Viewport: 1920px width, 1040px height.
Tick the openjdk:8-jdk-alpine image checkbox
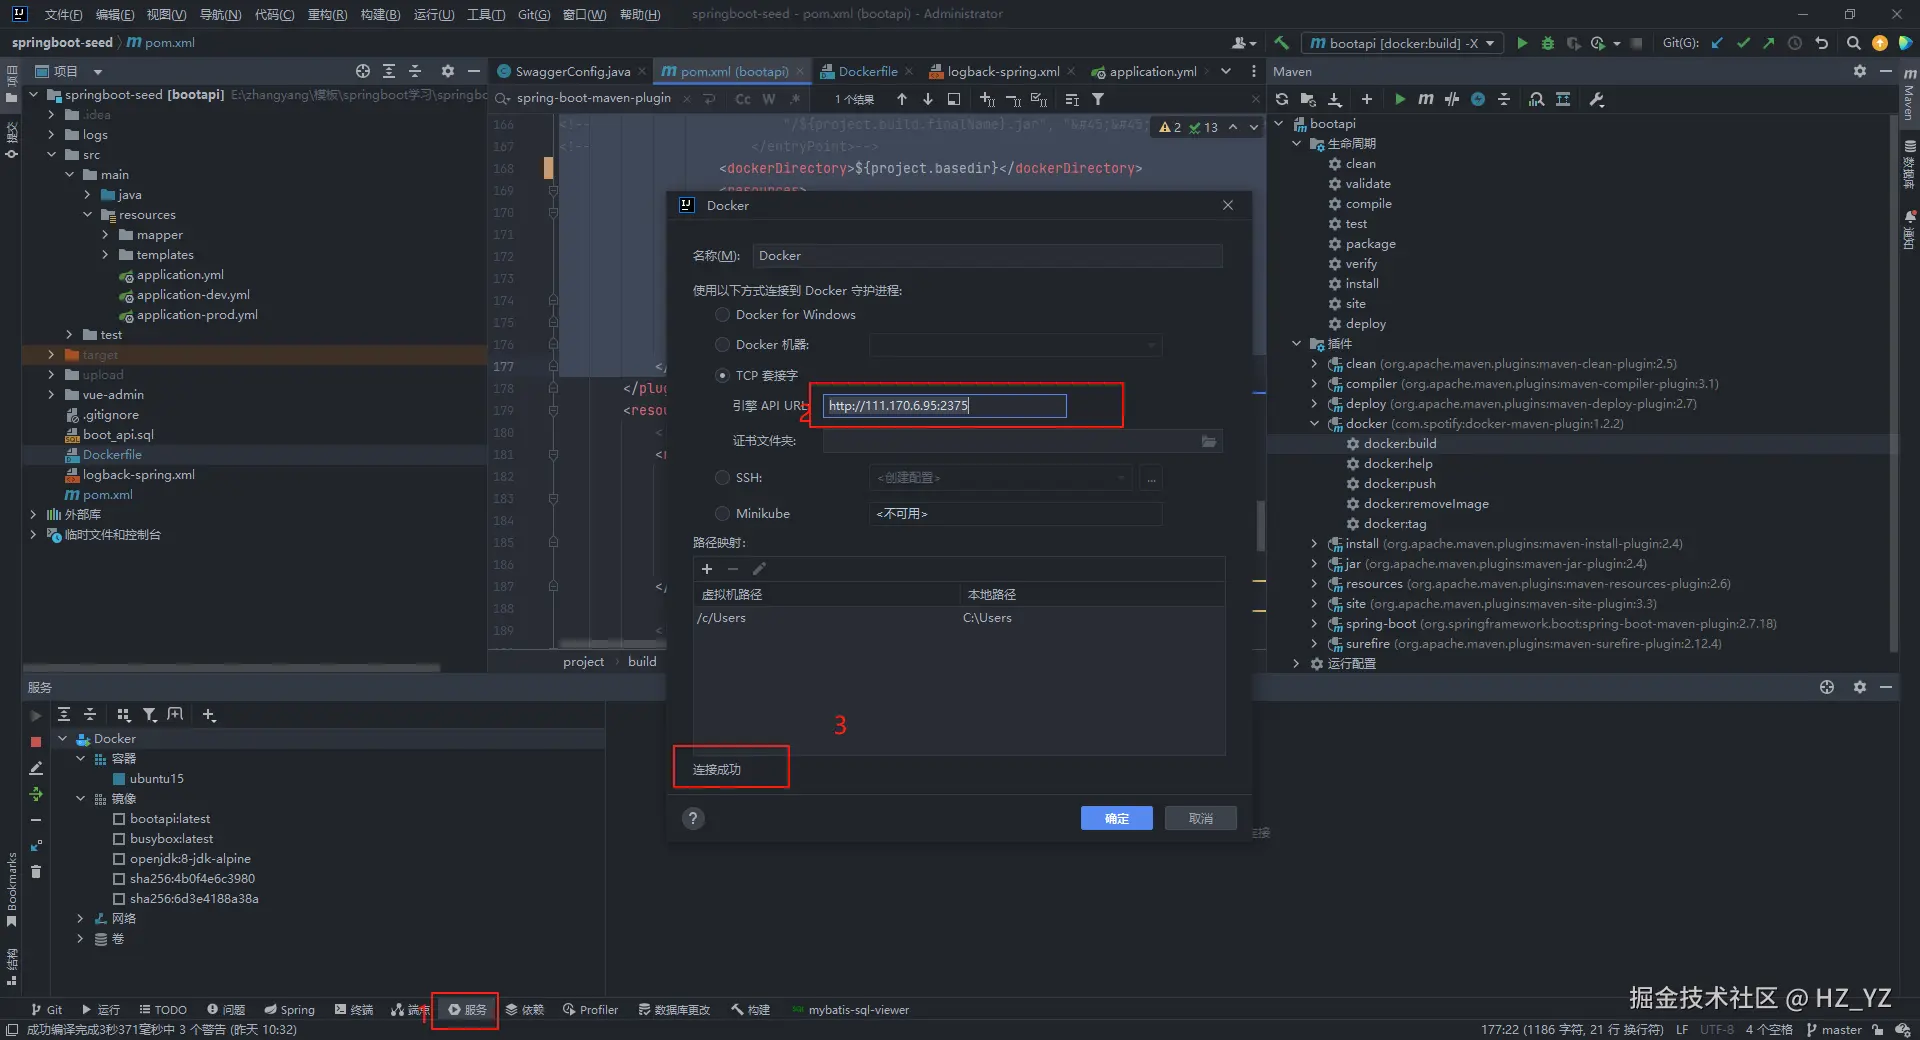pyautogui.click(x=119, y=859)
